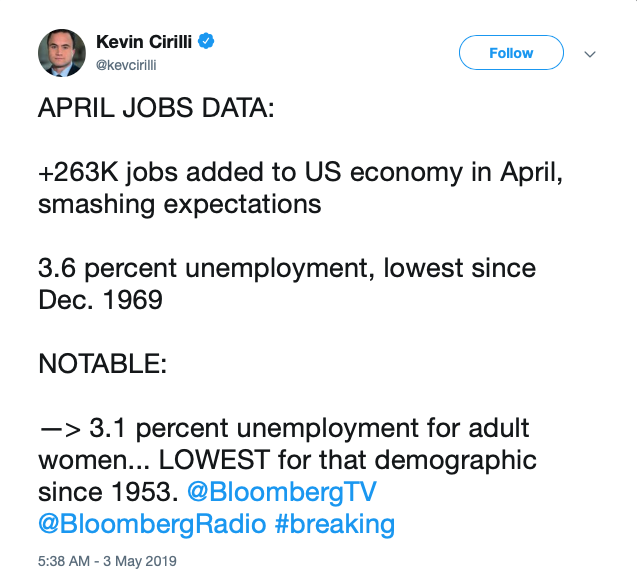637x579 pixels.
Task: Follow Kevin Cirilli
Action: tap(511, 53)
